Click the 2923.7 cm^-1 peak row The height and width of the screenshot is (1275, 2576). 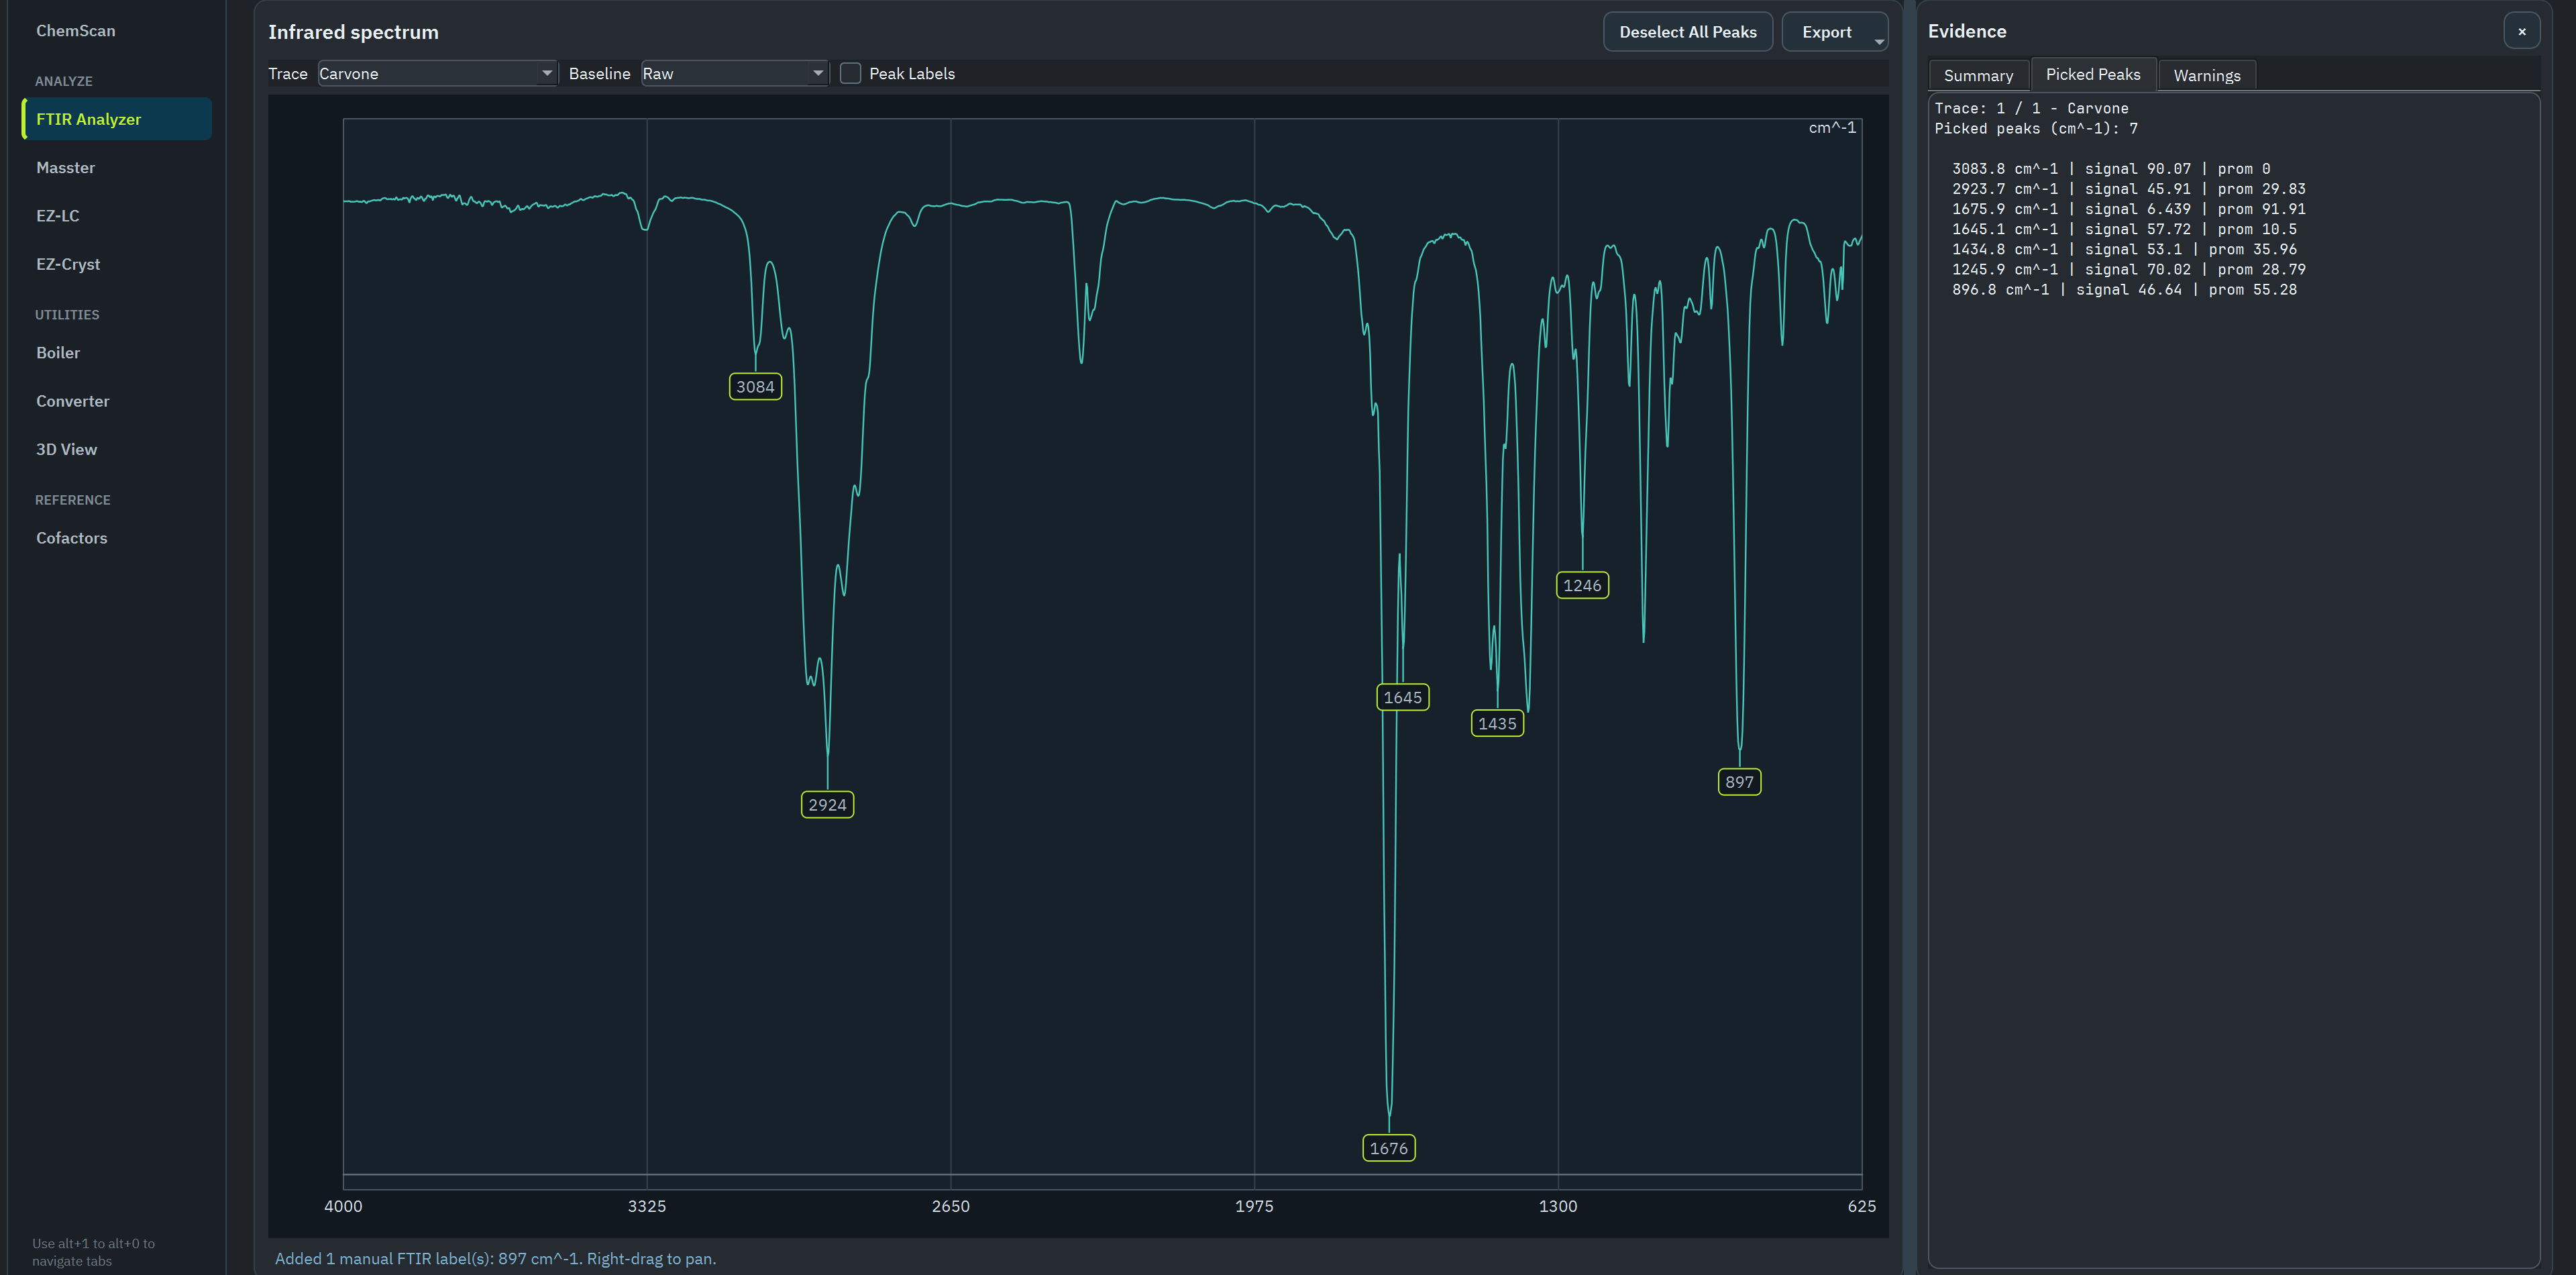2128,189
